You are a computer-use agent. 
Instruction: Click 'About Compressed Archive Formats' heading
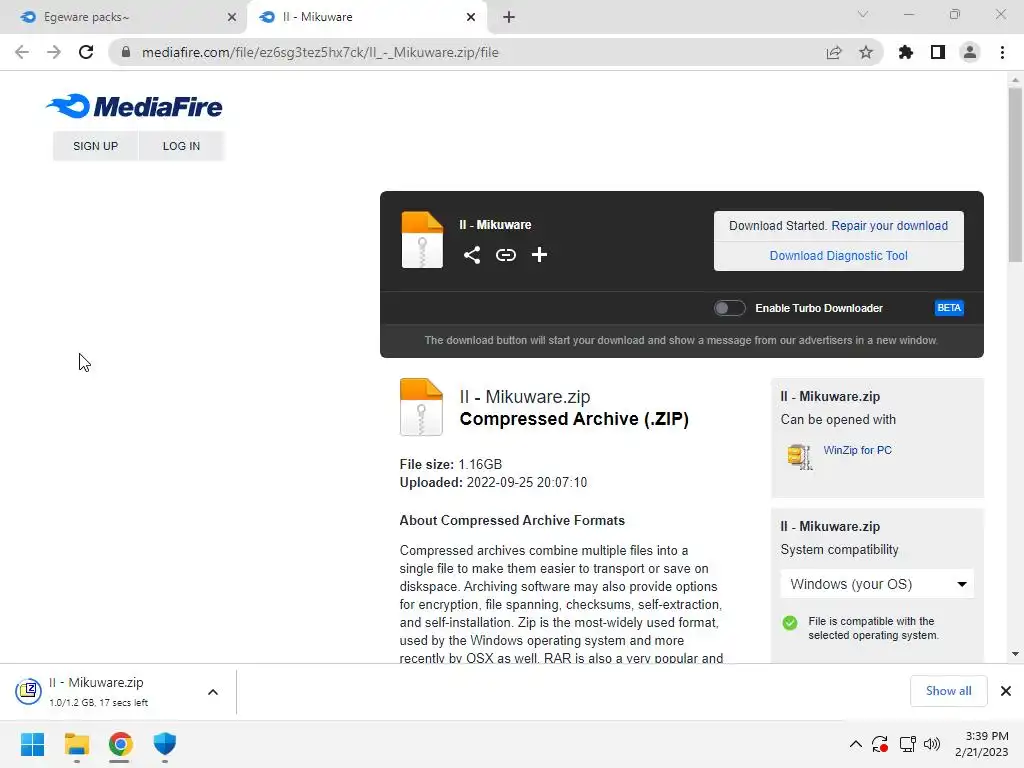tap(512, 520)
